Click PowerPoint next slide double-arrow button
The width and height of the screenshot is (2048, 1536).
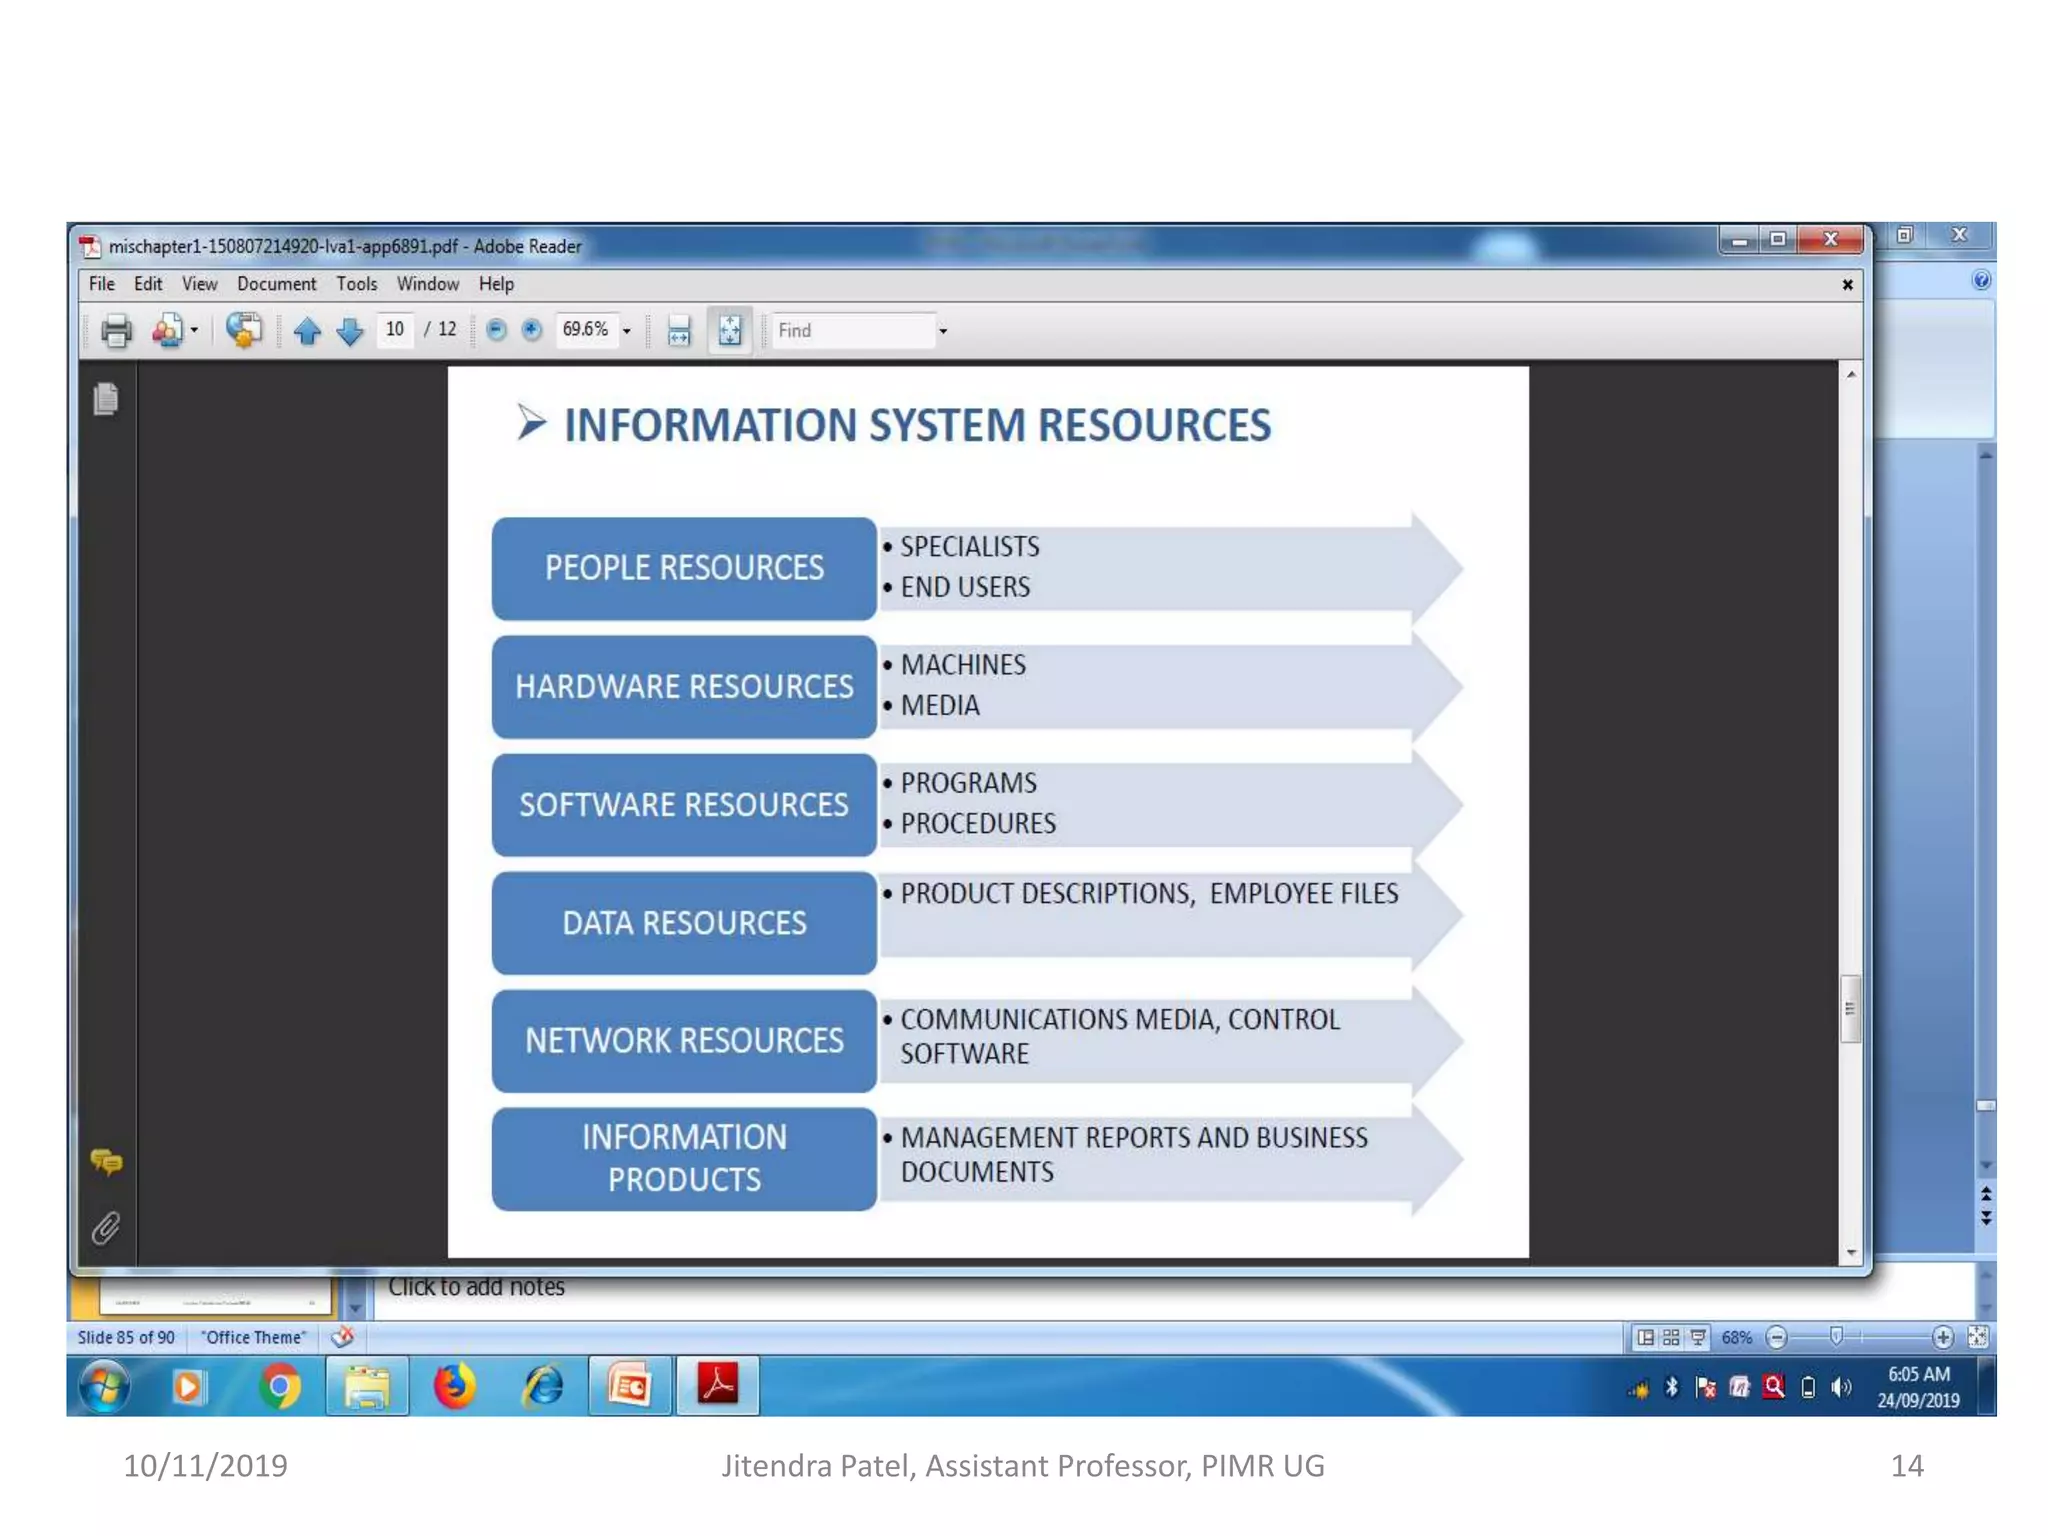(1986, 1217)
